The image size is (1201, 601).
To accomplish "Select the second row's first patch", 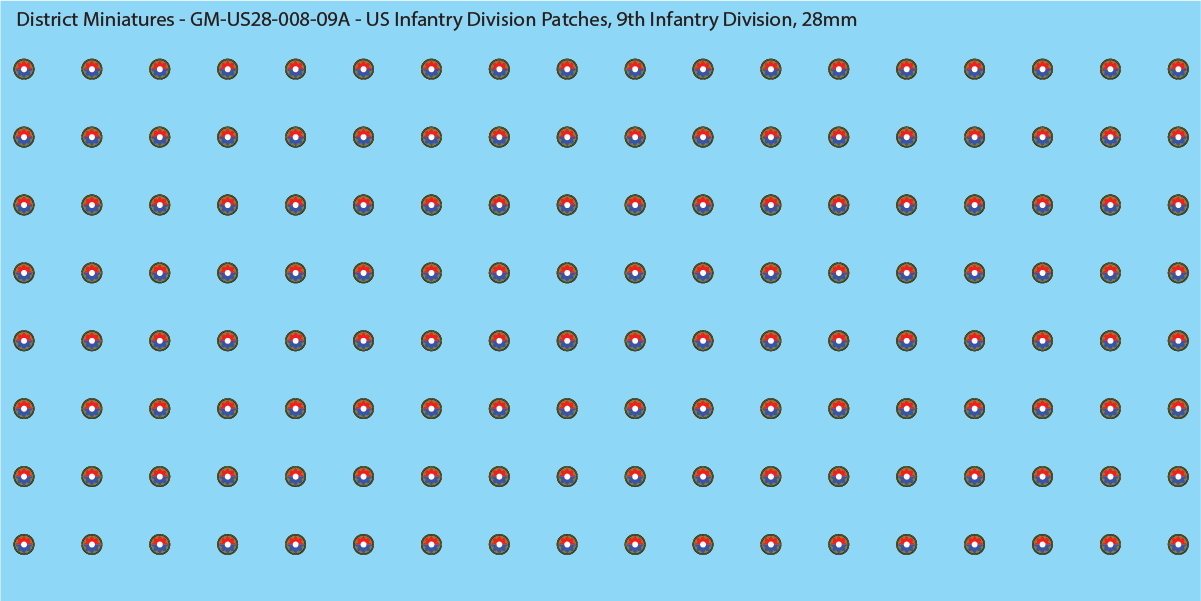I will [24, 137].
